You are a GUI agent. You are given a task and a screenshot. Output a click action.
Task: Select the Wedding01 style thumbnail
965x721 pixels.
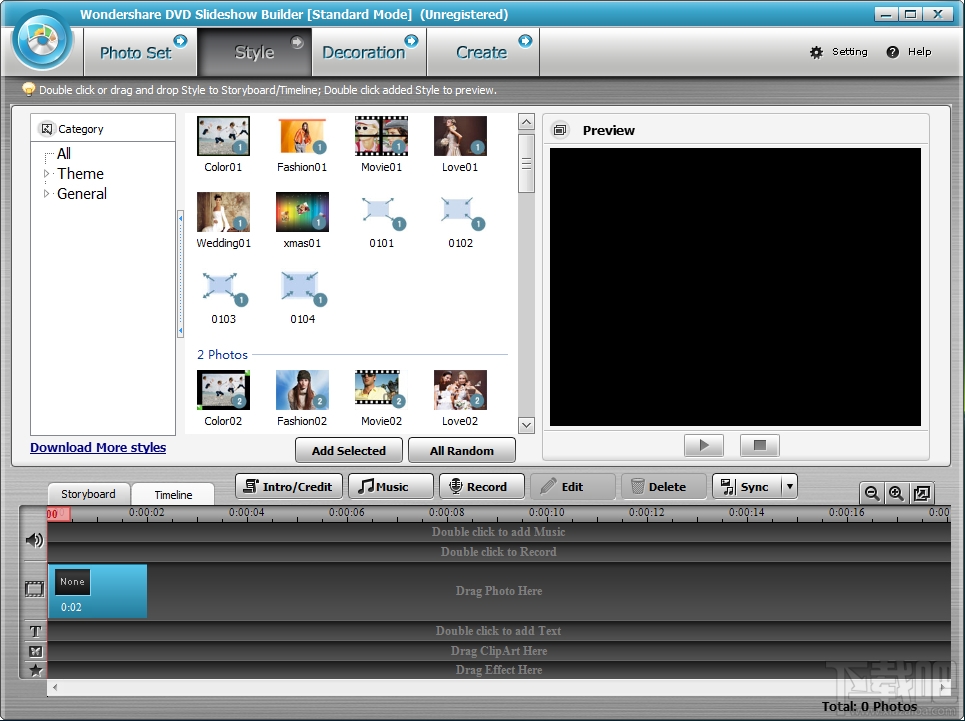(222, 212)
